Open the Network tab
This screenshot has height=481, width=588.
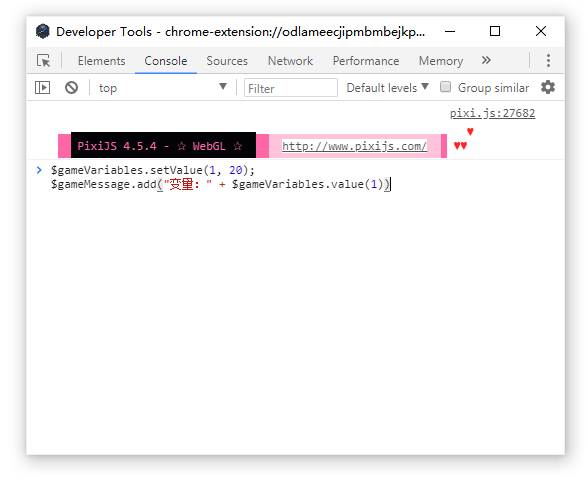(290, 61)
